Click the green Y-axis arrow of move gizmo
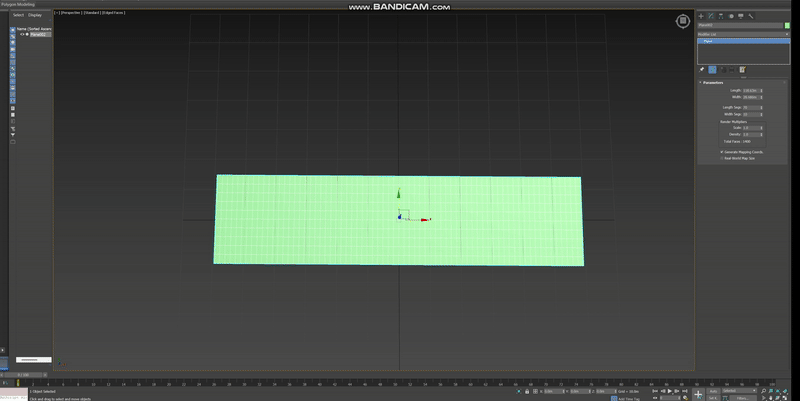The height and width of the screenshot is (401, 800). [x=398, y=193]
